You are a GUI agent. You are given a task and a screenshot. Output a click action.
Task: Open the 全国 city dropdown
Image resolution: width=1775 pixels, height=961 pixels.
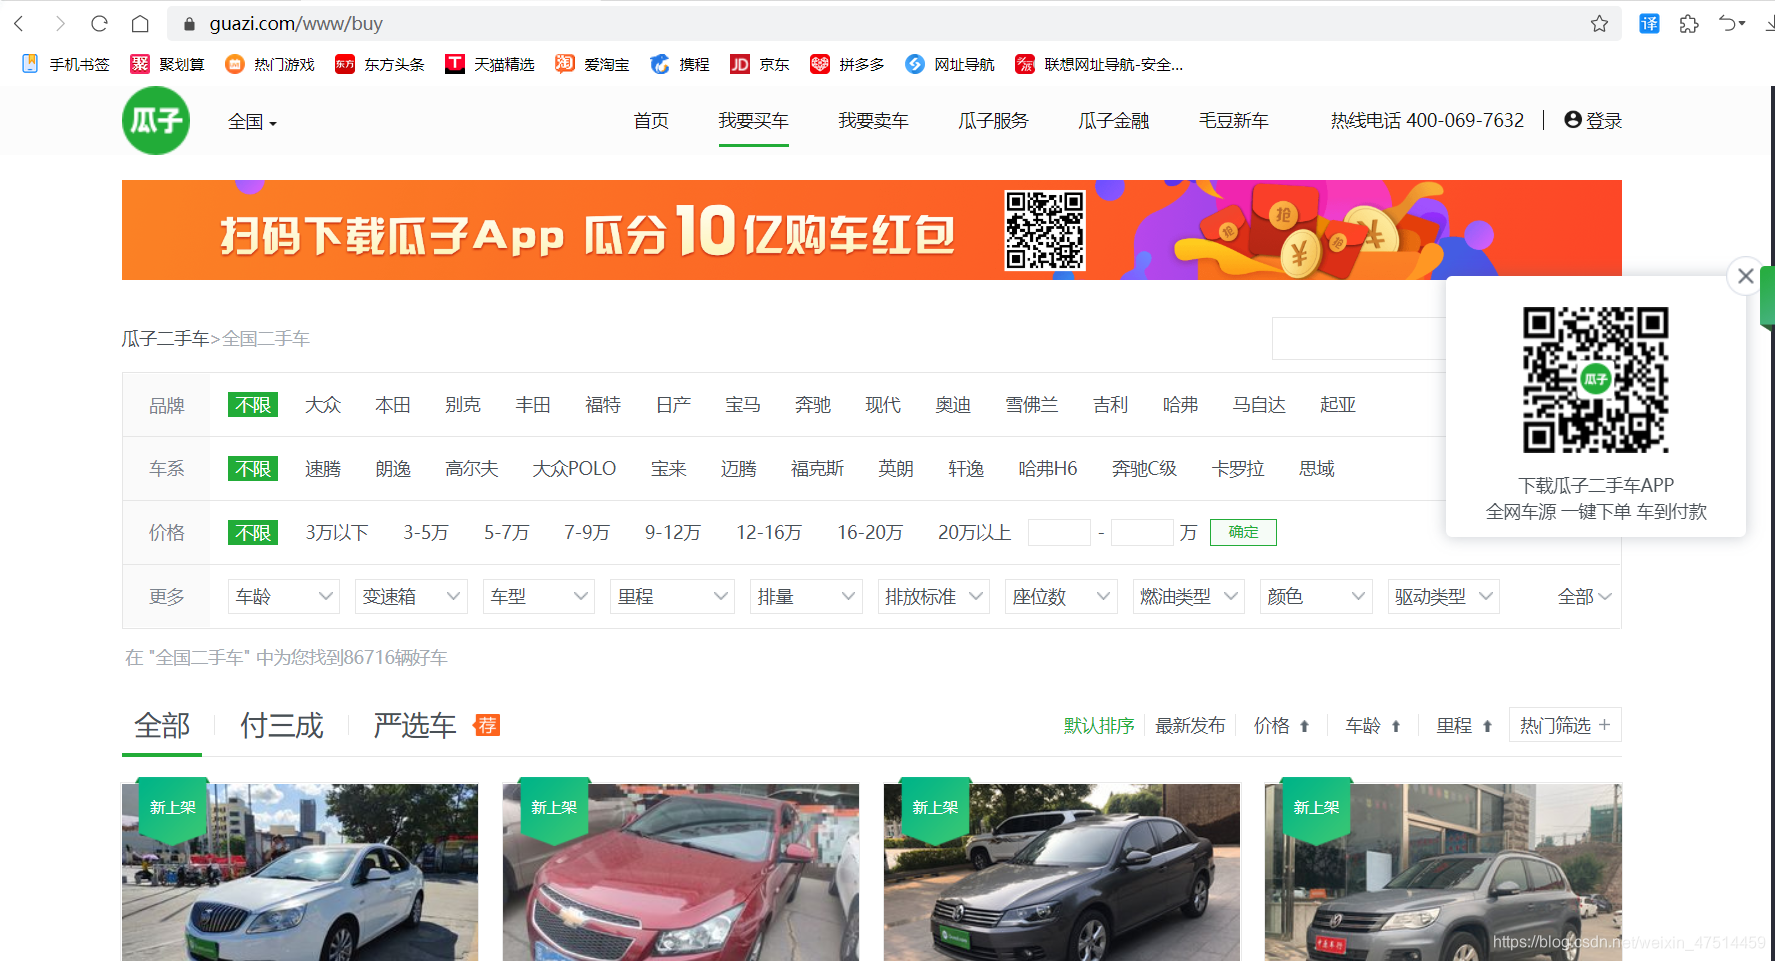pyautogui.click(x=252, y=122)
